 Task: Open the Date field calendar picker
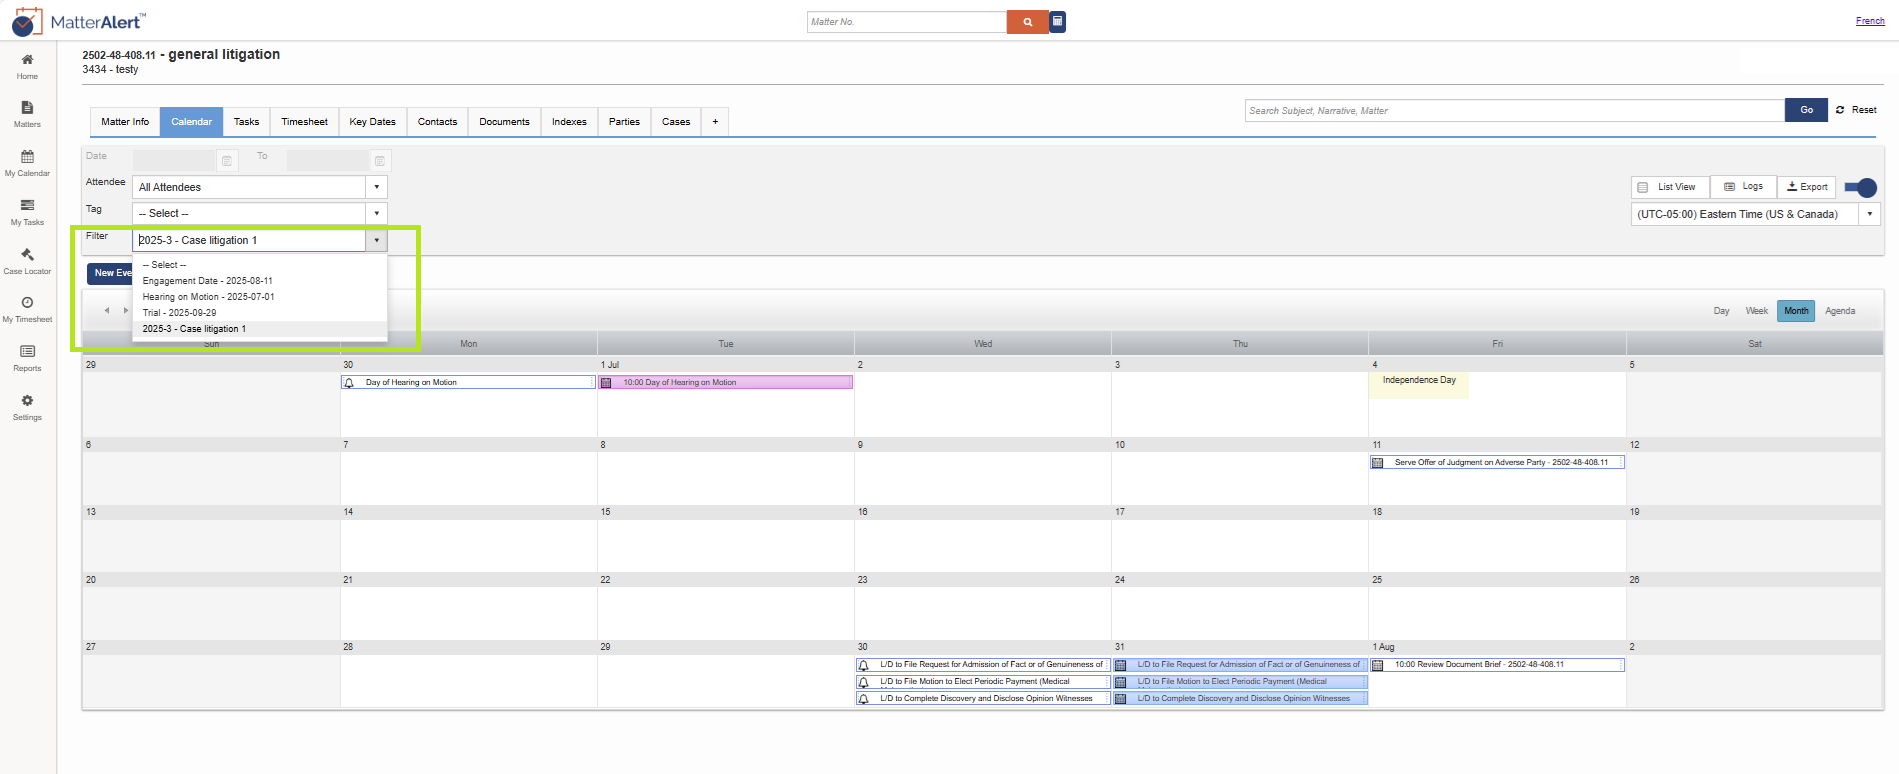click(x=227, y=161)
